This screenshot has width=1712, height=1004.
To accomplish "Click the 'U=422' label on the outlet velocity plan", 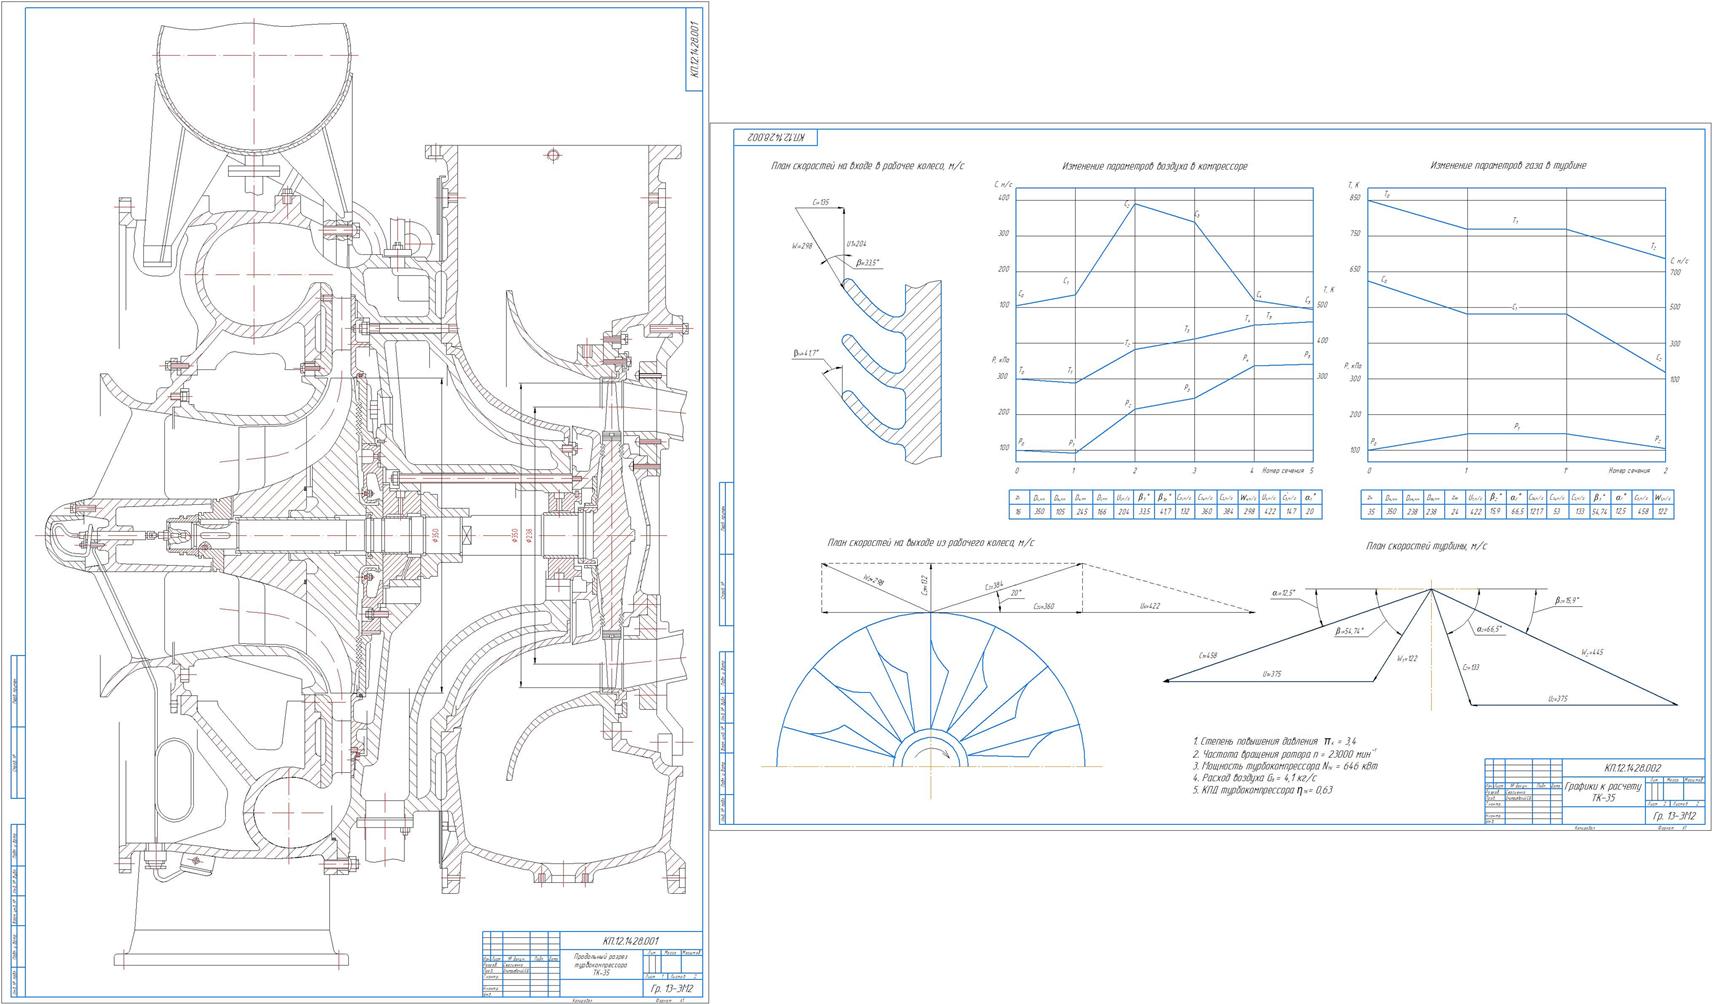I will point(1150,605).
